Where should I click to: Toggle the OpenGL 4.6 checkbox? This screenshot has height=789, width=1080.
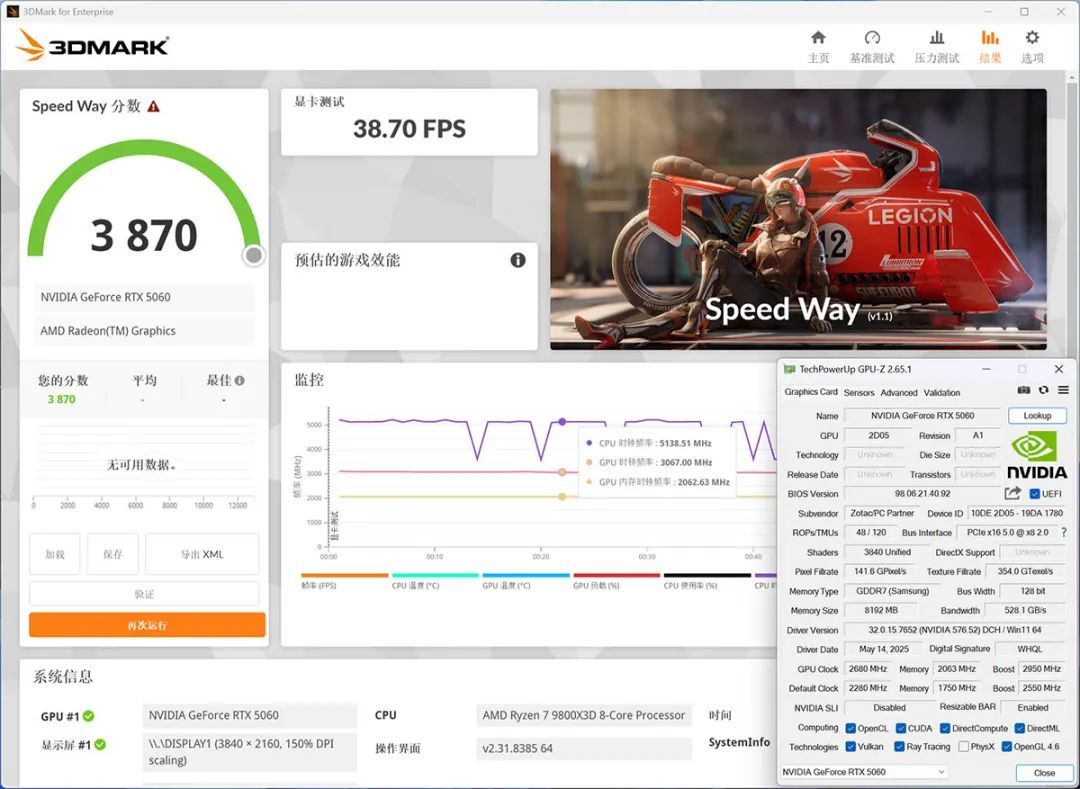[1006, 746]
